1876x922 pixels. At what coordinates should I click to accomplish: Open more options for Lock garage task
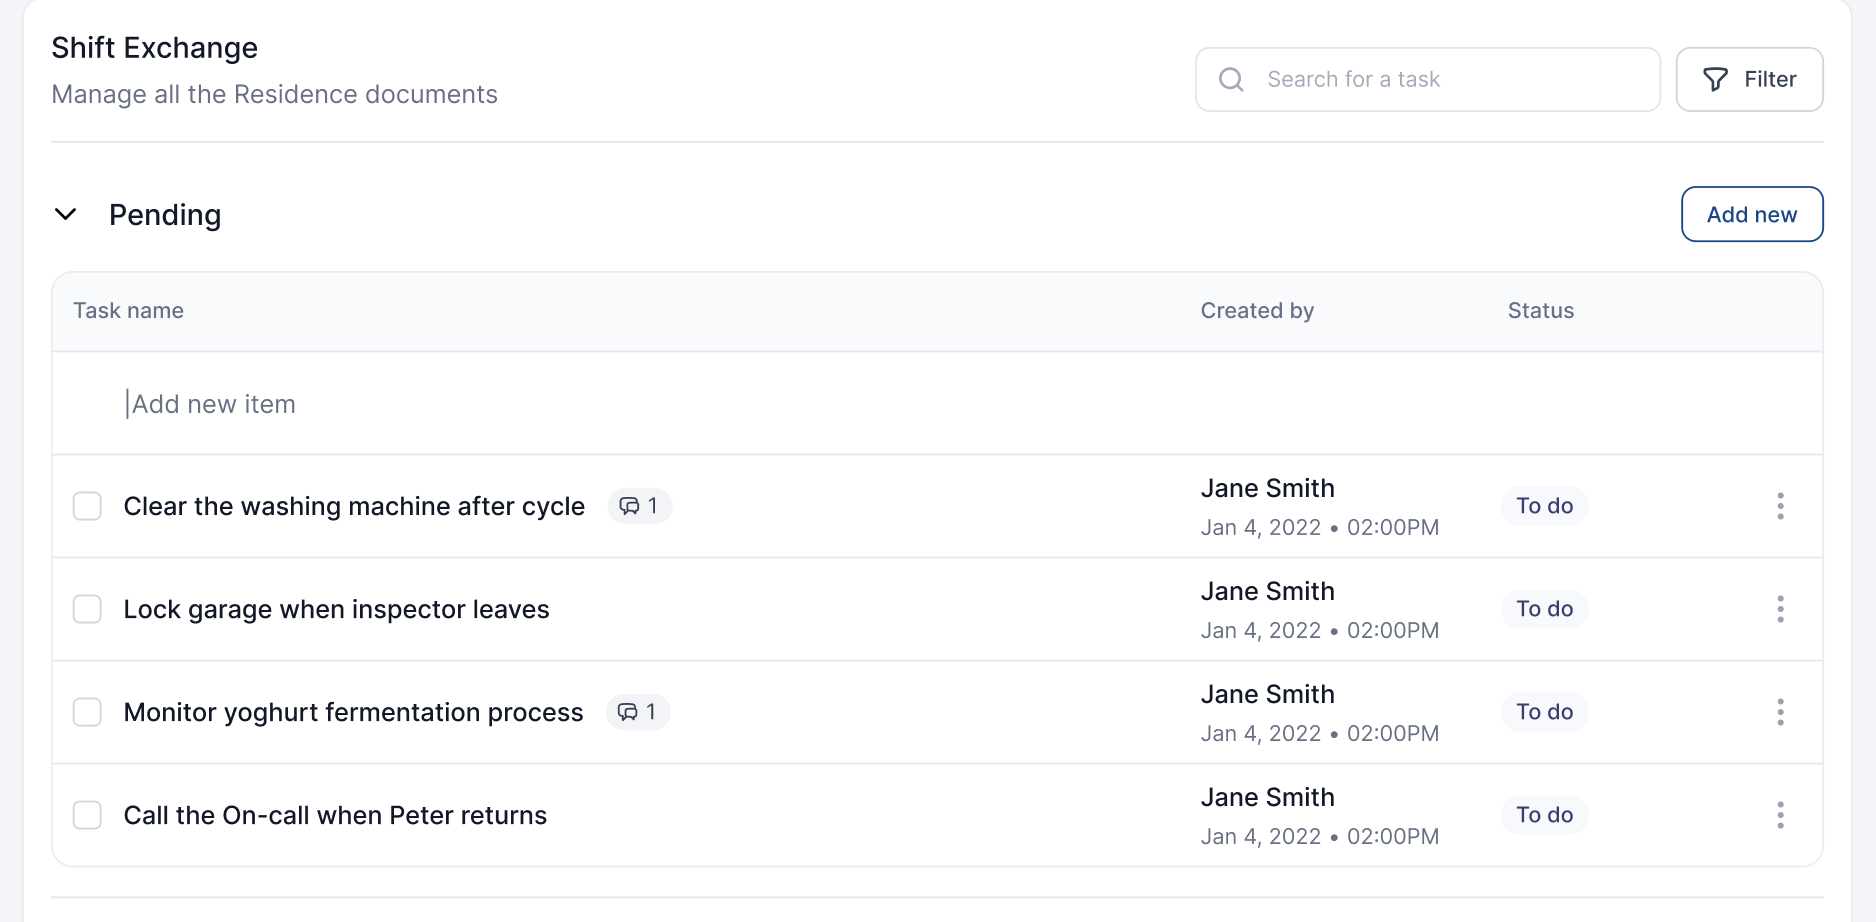point(1780,609)
